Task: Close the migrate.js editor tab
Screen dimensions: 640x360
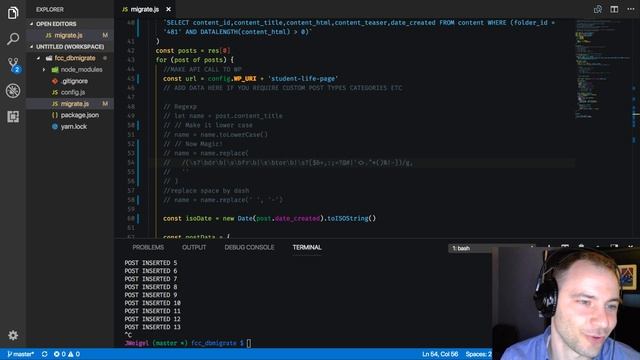Action: [169, 9]
